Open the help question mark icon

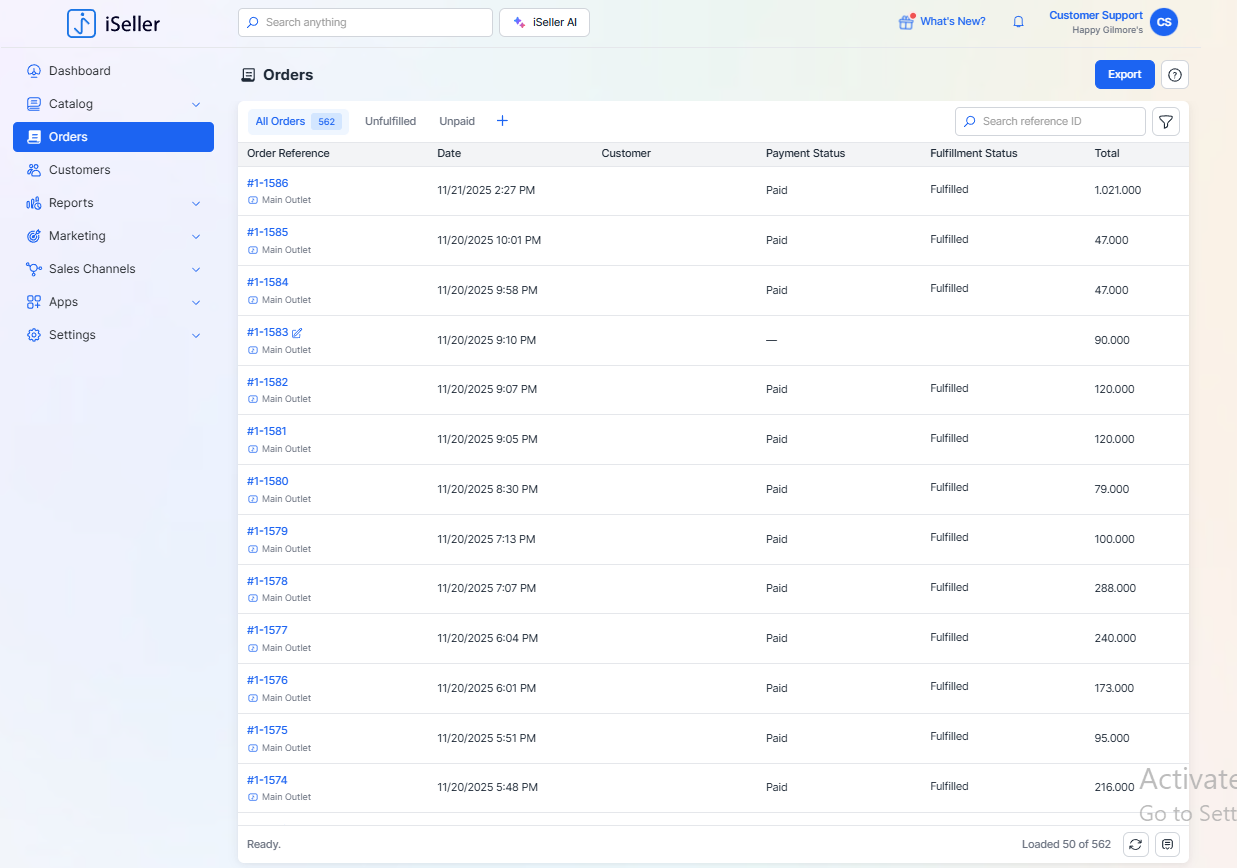click(x=1174, y=75)
